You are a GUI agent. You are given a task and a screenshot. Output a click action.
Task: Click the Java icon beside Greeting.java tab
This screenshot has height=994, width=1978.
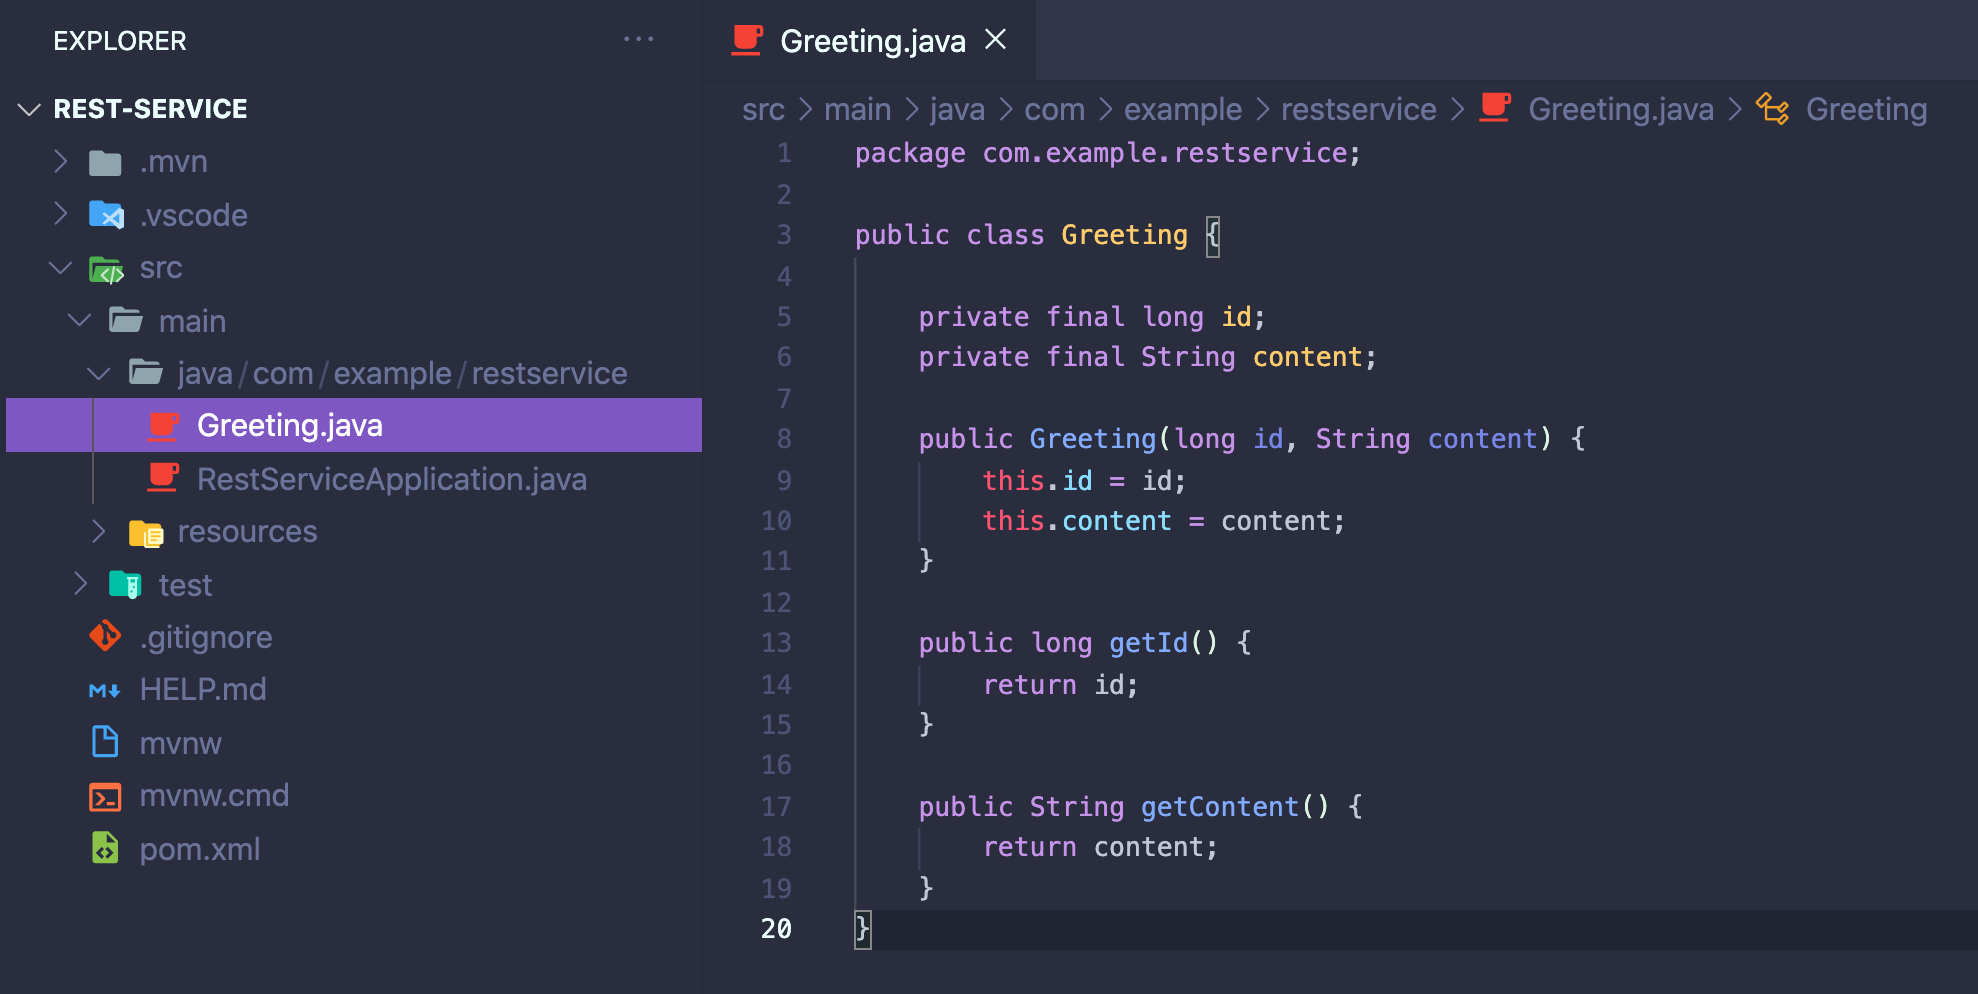point(745,40)
